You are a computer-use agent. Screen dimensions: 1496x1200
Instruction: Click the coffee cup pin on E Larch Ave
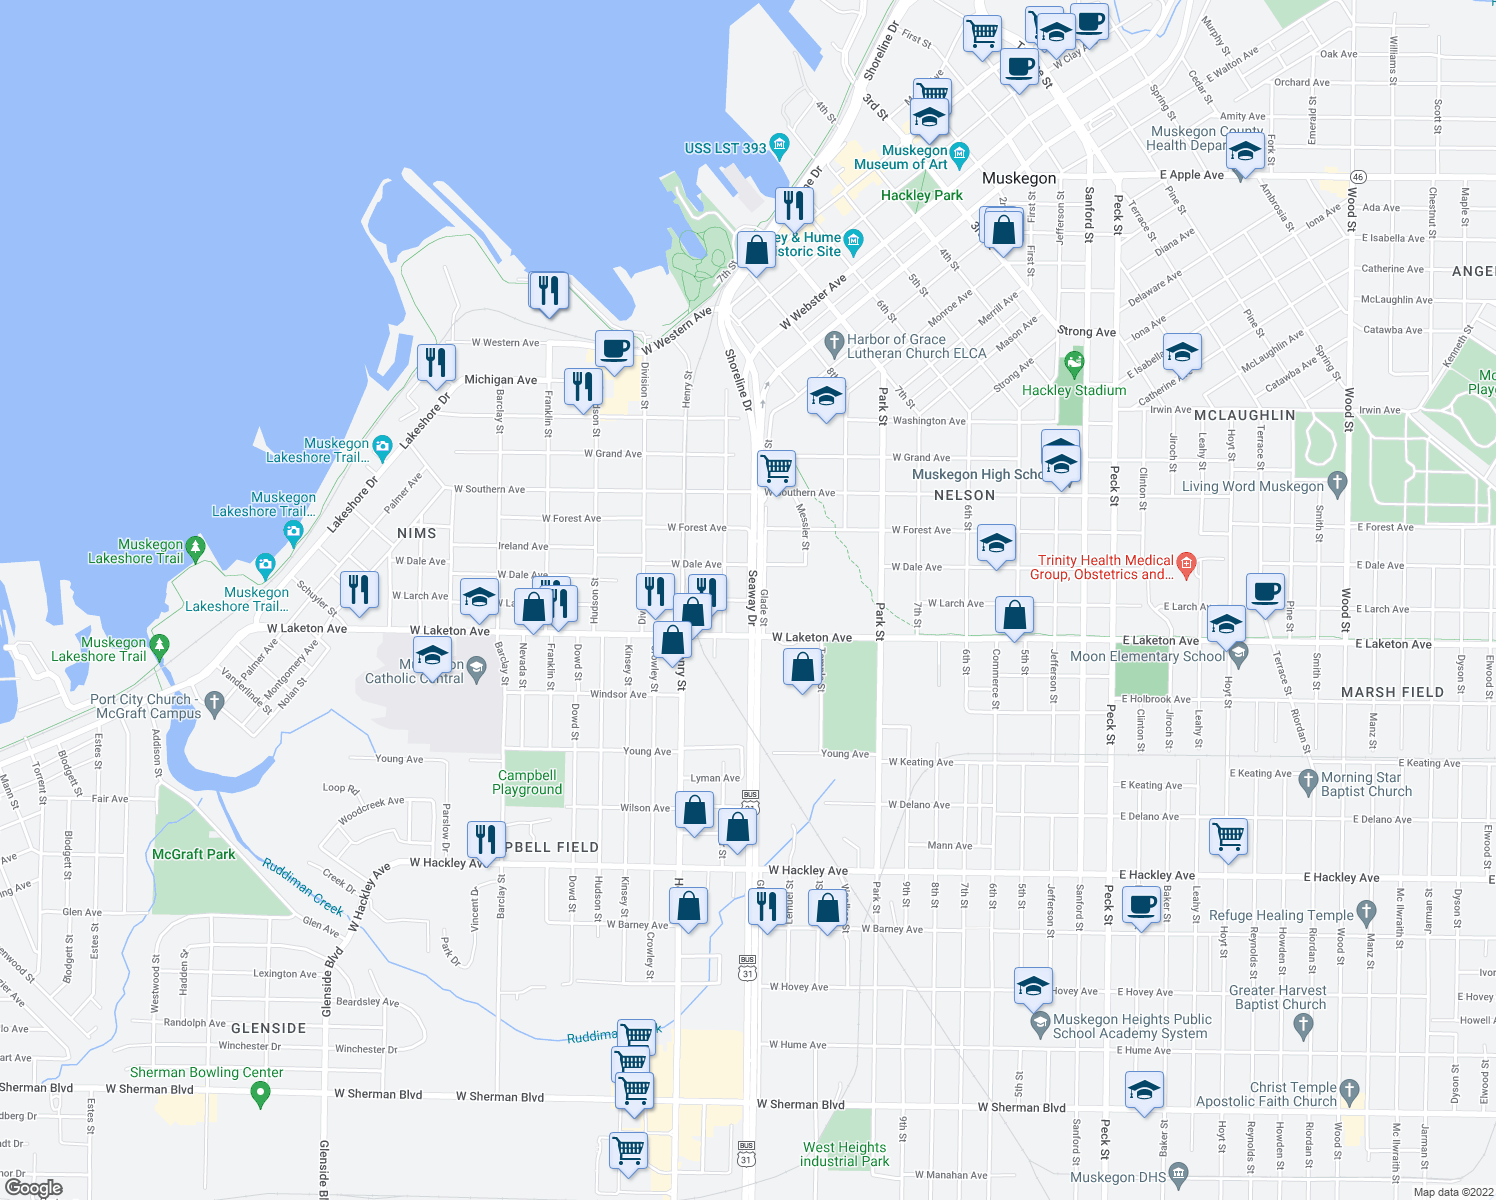[x=1265, y=595]
